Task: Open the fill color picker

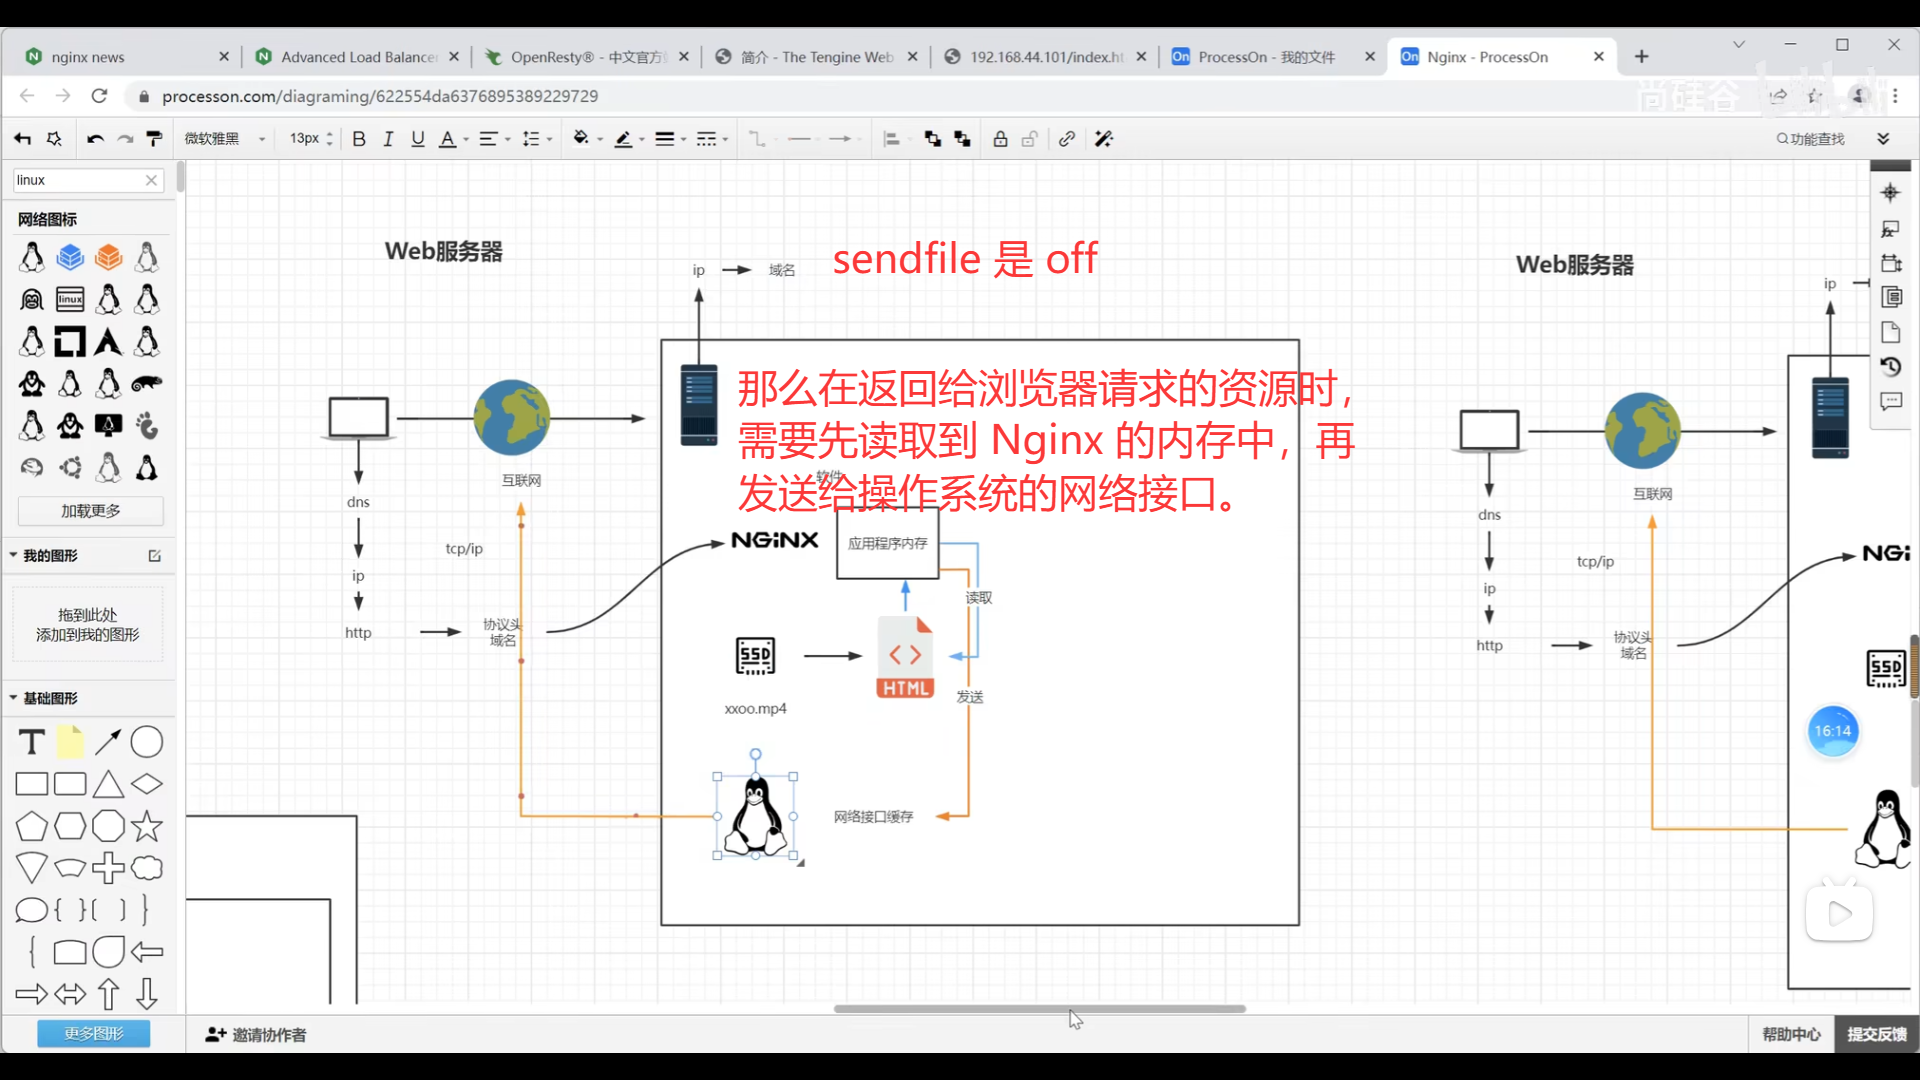Action: [x=582, y=139]
